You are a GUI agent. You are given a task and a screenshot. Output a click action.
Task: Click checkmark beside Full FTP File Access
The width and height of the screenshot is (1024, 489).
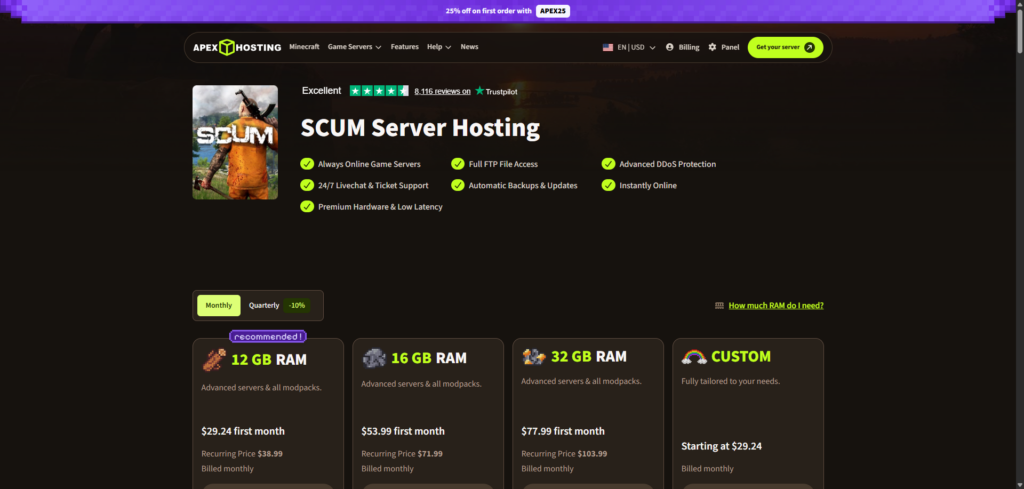(457, 164)
